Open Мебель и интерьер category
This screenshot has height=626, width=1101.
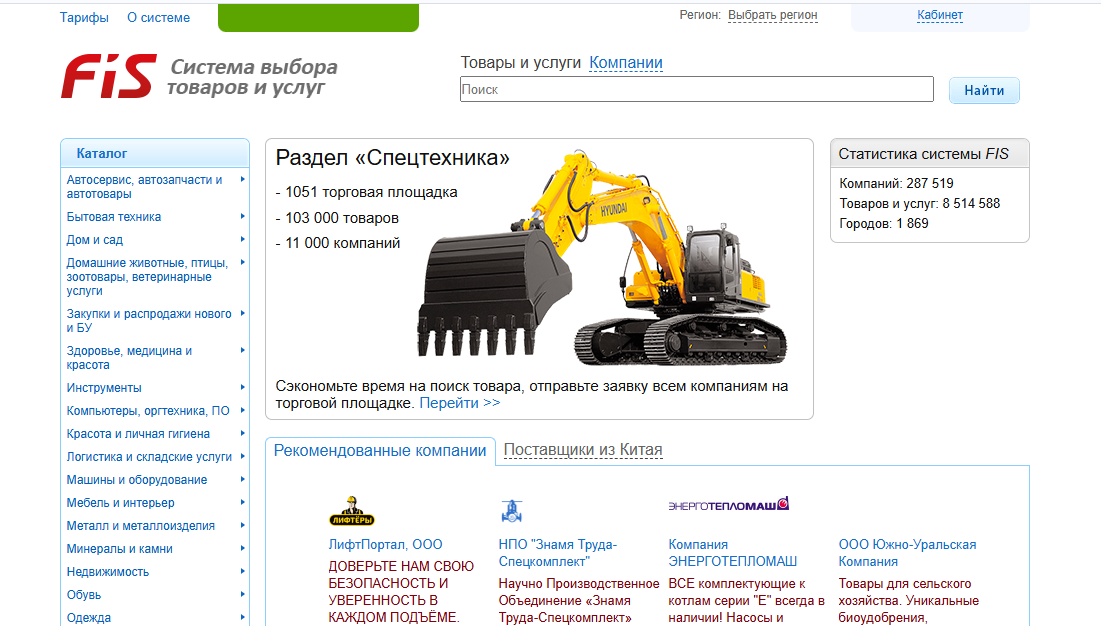coord(121,502)
